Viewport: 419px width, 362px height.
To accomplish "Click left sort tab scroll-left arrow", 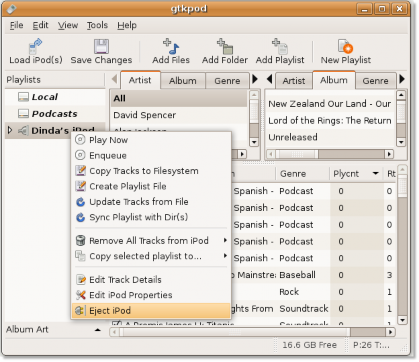I will click(114, 79).
